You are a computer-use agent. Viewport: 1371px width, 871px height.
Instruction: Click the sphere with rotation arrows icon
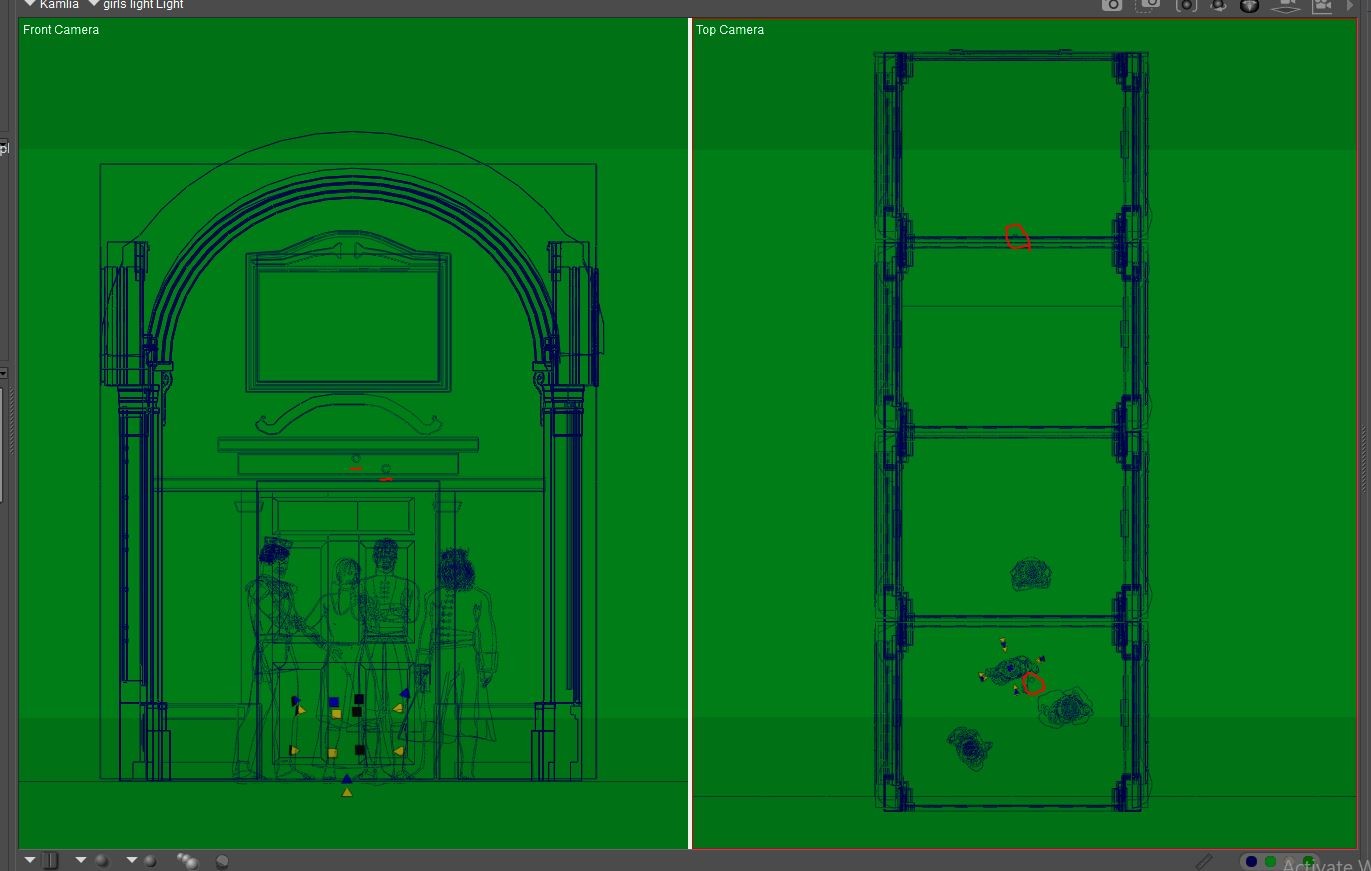(x=1219, y=5)
